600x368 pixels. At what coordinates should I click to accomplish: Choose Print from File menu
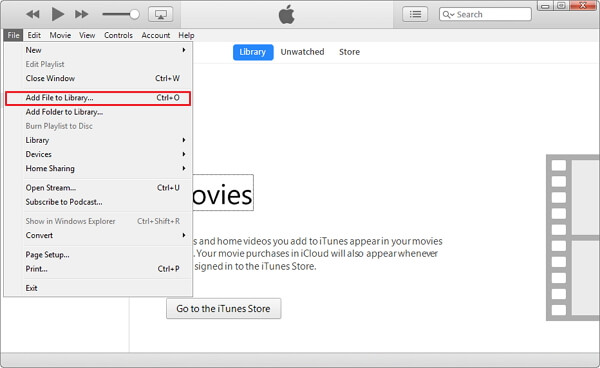pyautogui.click(x=98, y=269)
